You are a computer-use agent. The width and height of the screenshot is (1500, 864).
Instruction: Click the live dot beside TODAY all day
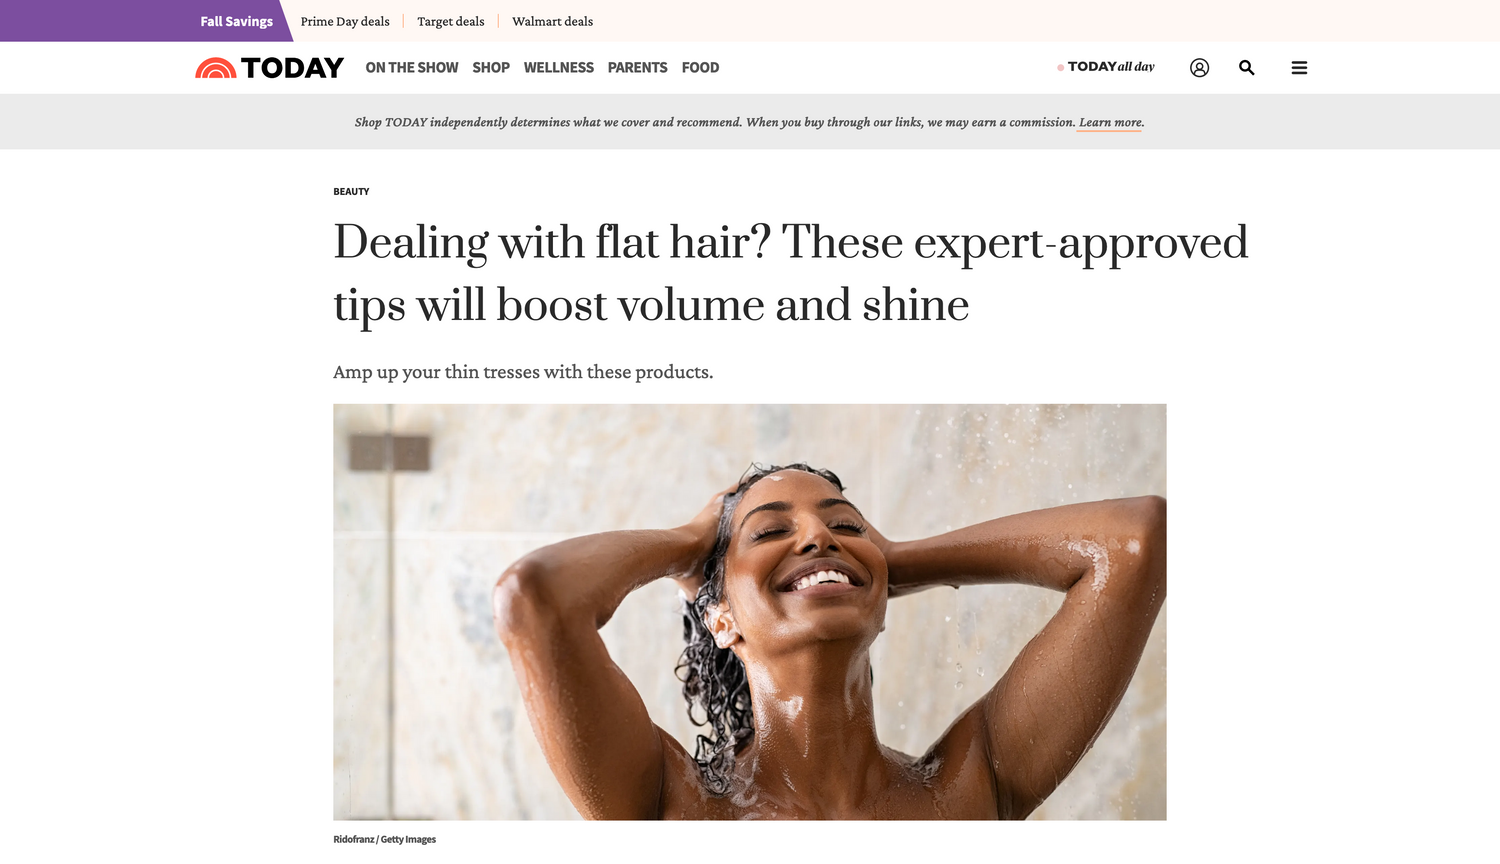click(x=1060, y=68)
